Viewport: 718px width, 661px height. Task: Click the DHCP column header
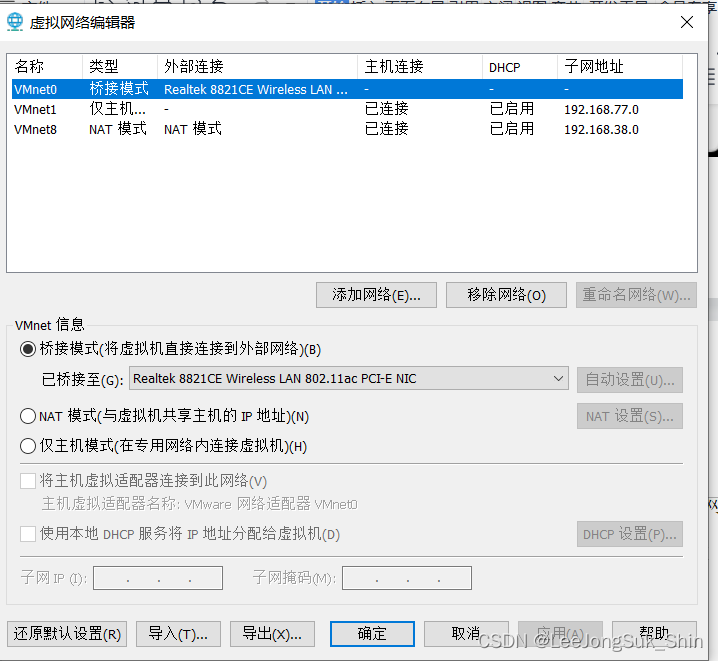[520, 67]
